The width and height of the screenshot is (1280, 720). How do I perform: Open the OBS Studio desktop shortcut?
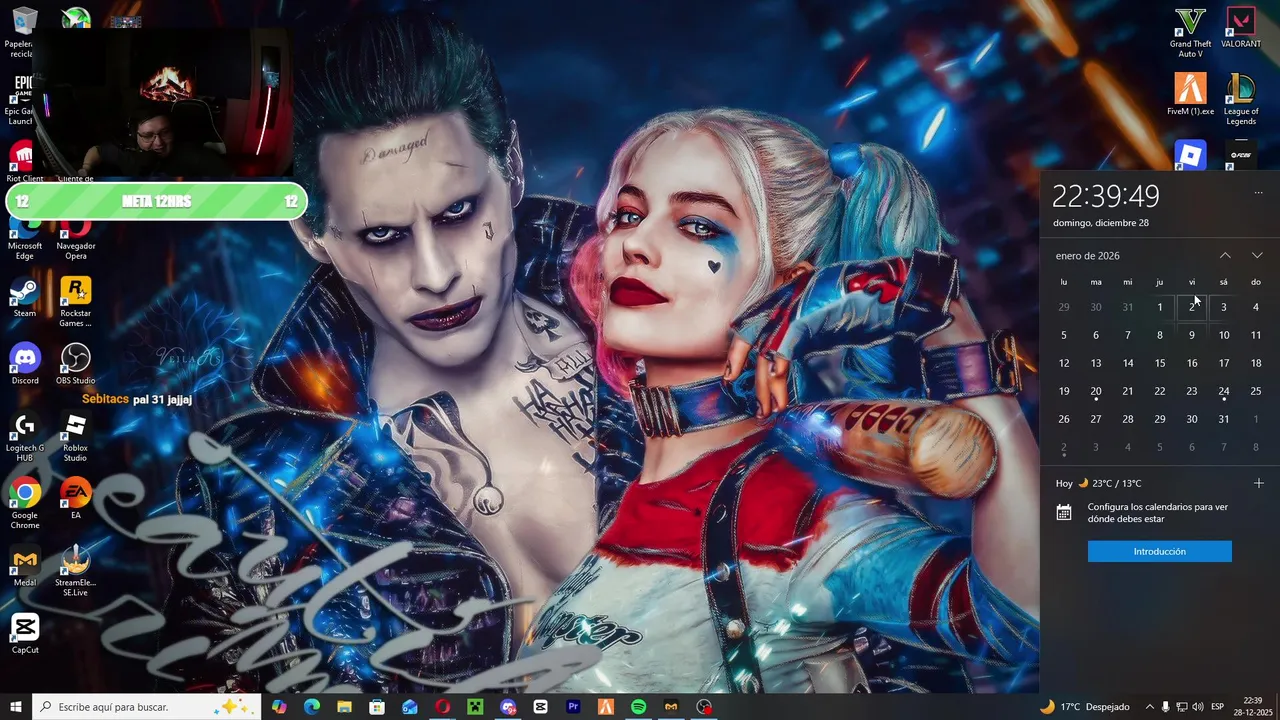pyautogui.click(x=76, y=364)
